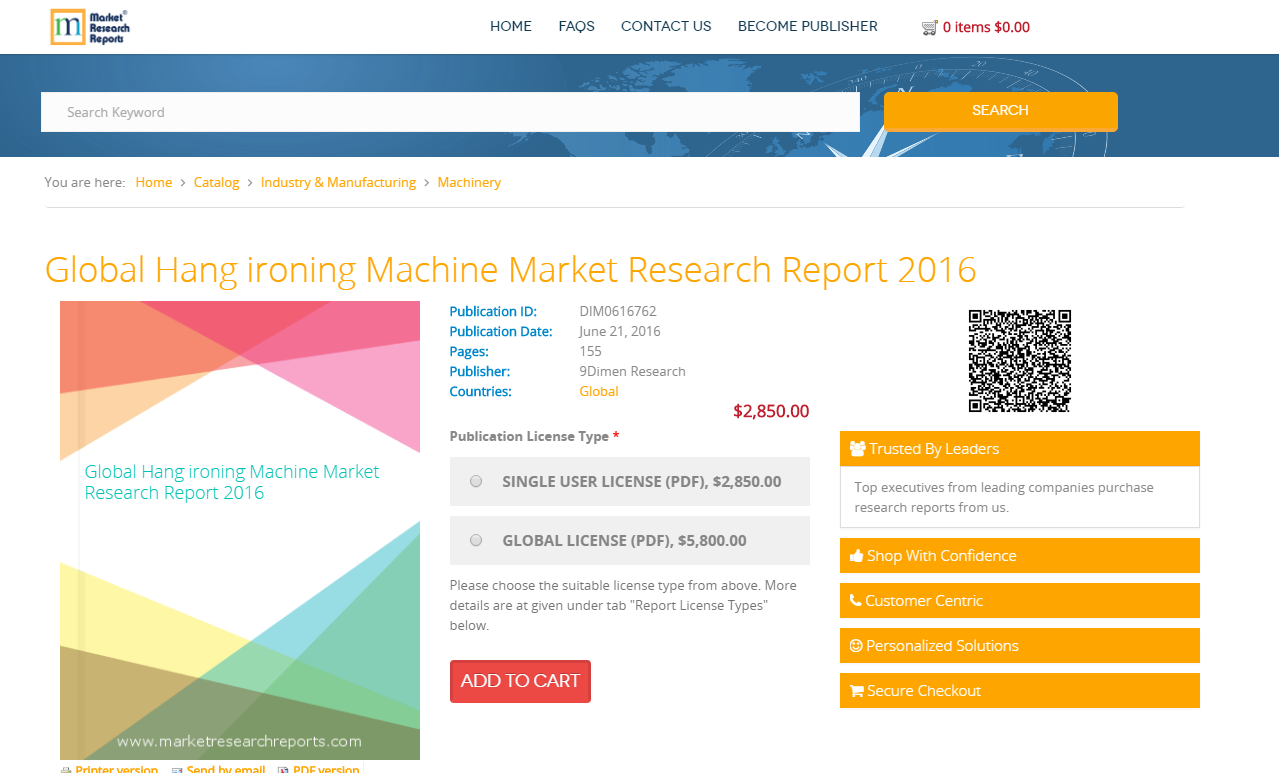Viewport: 1279px width, 773px height.
Task: Click the red $2,850.00 price
Action: (x=771, y=411)
